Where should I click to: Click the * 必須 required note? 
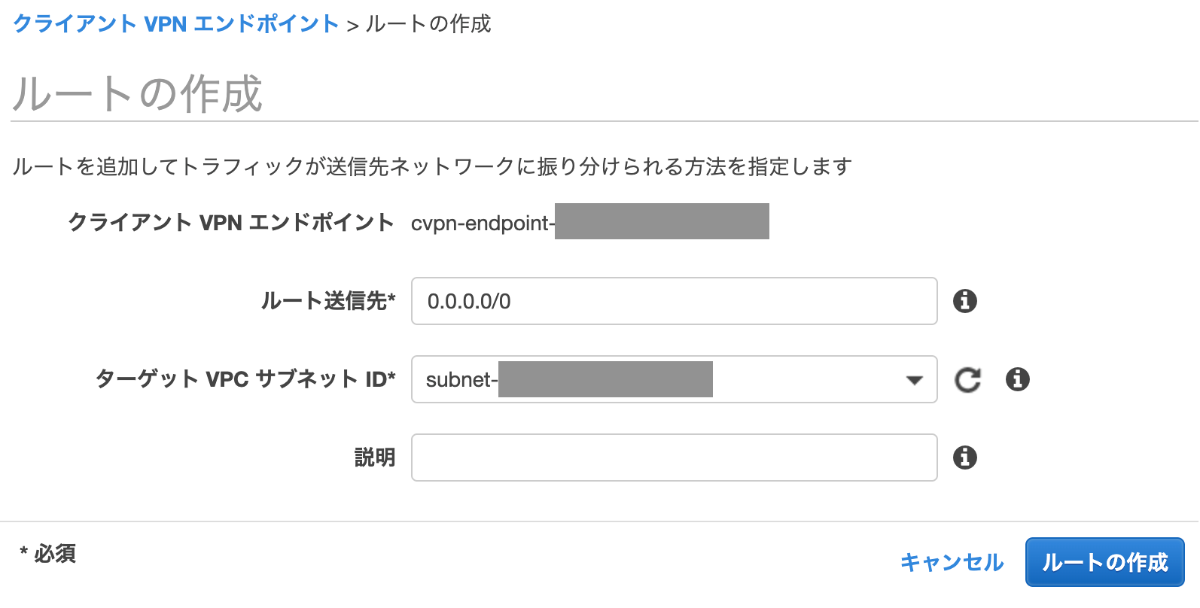point(48,553)
